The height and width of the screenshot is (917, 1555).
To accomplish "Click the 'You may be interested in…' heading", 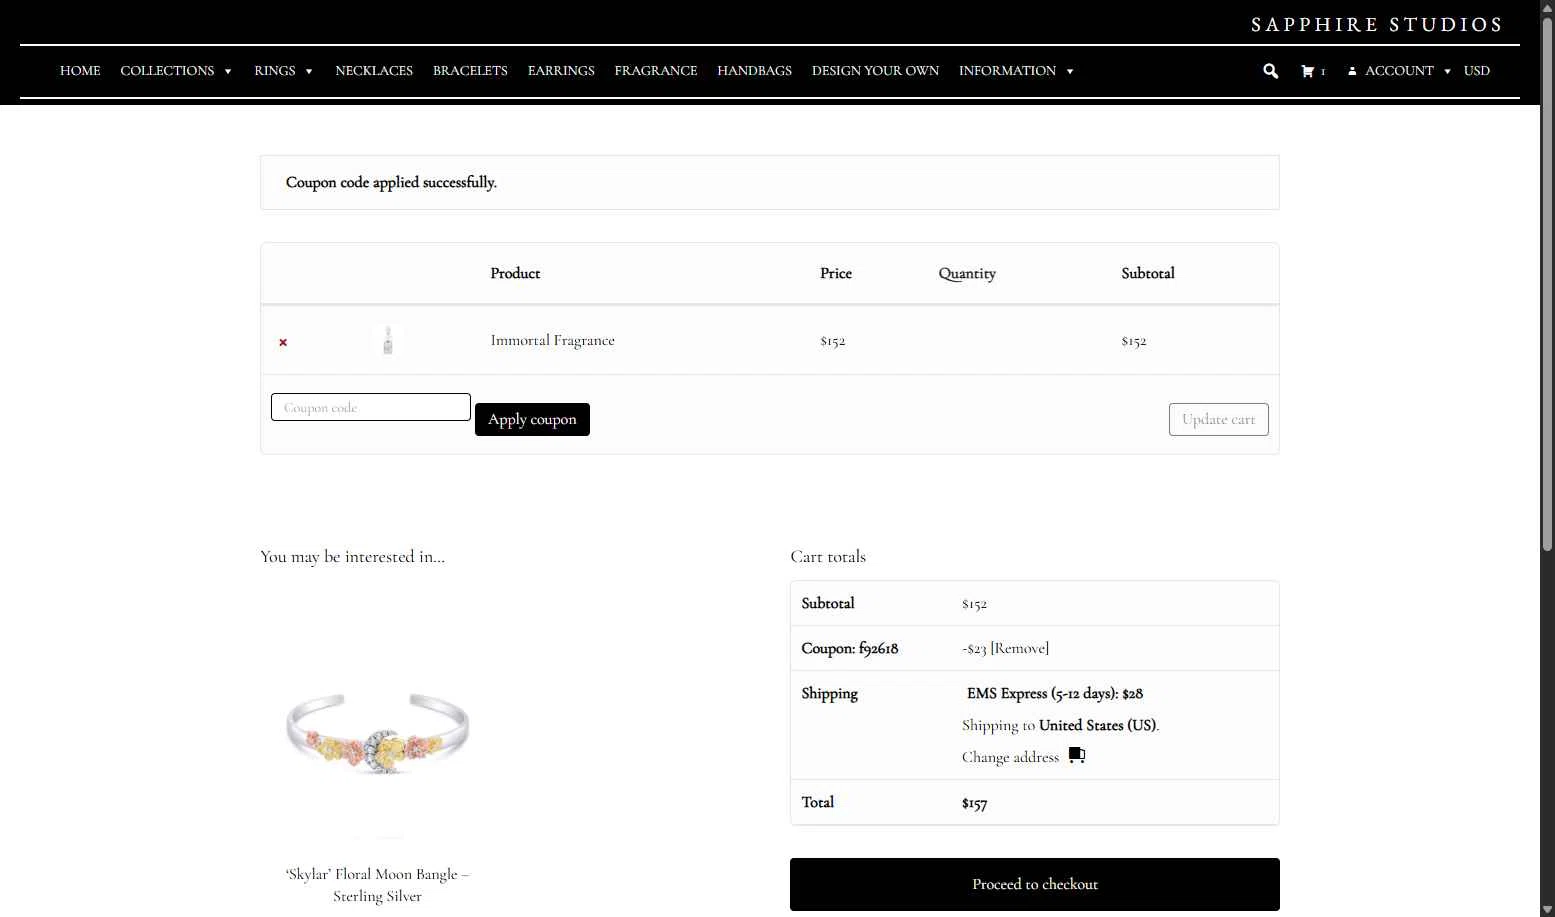I will 353,557.
